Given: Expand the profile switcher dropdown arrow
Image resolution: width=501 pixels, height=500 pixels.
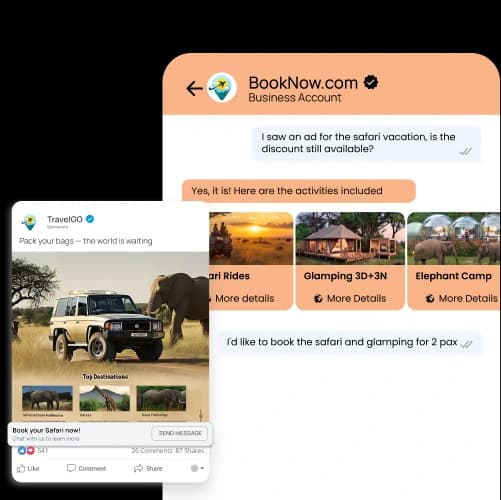Looking at the screenshot, I should coord(202,468).
